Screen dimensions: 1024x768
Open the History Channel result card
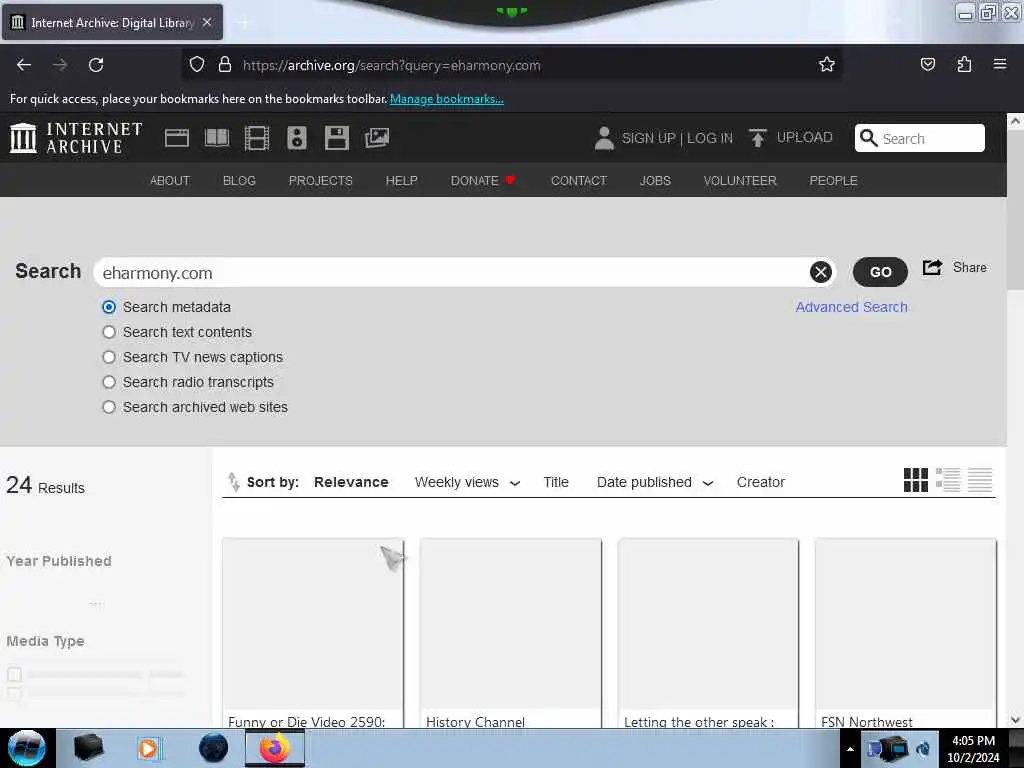click(x=511, y=633)
